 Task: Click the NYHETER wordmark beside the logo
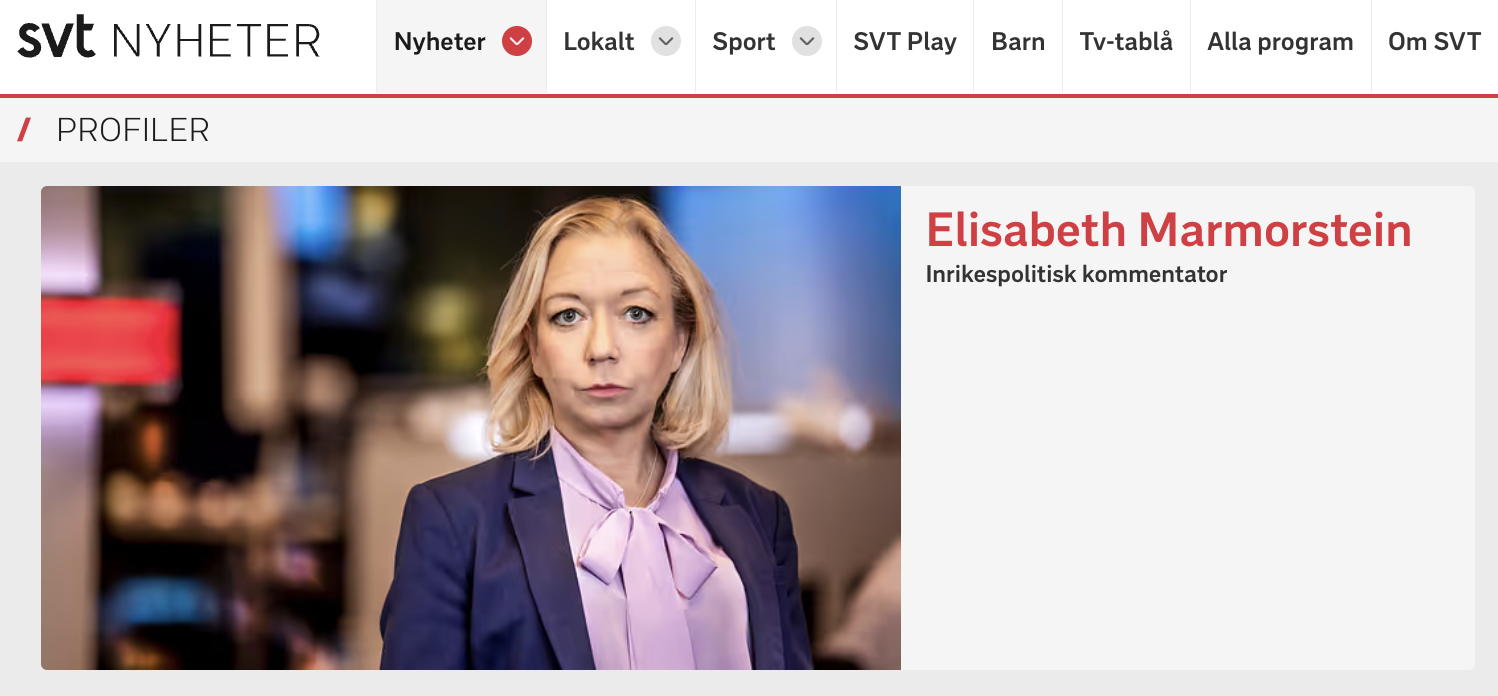(216, 41)
